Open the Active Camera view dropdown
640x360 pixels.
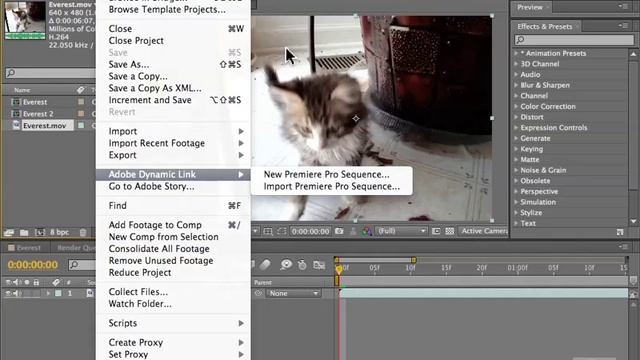(x=484, y=231)
